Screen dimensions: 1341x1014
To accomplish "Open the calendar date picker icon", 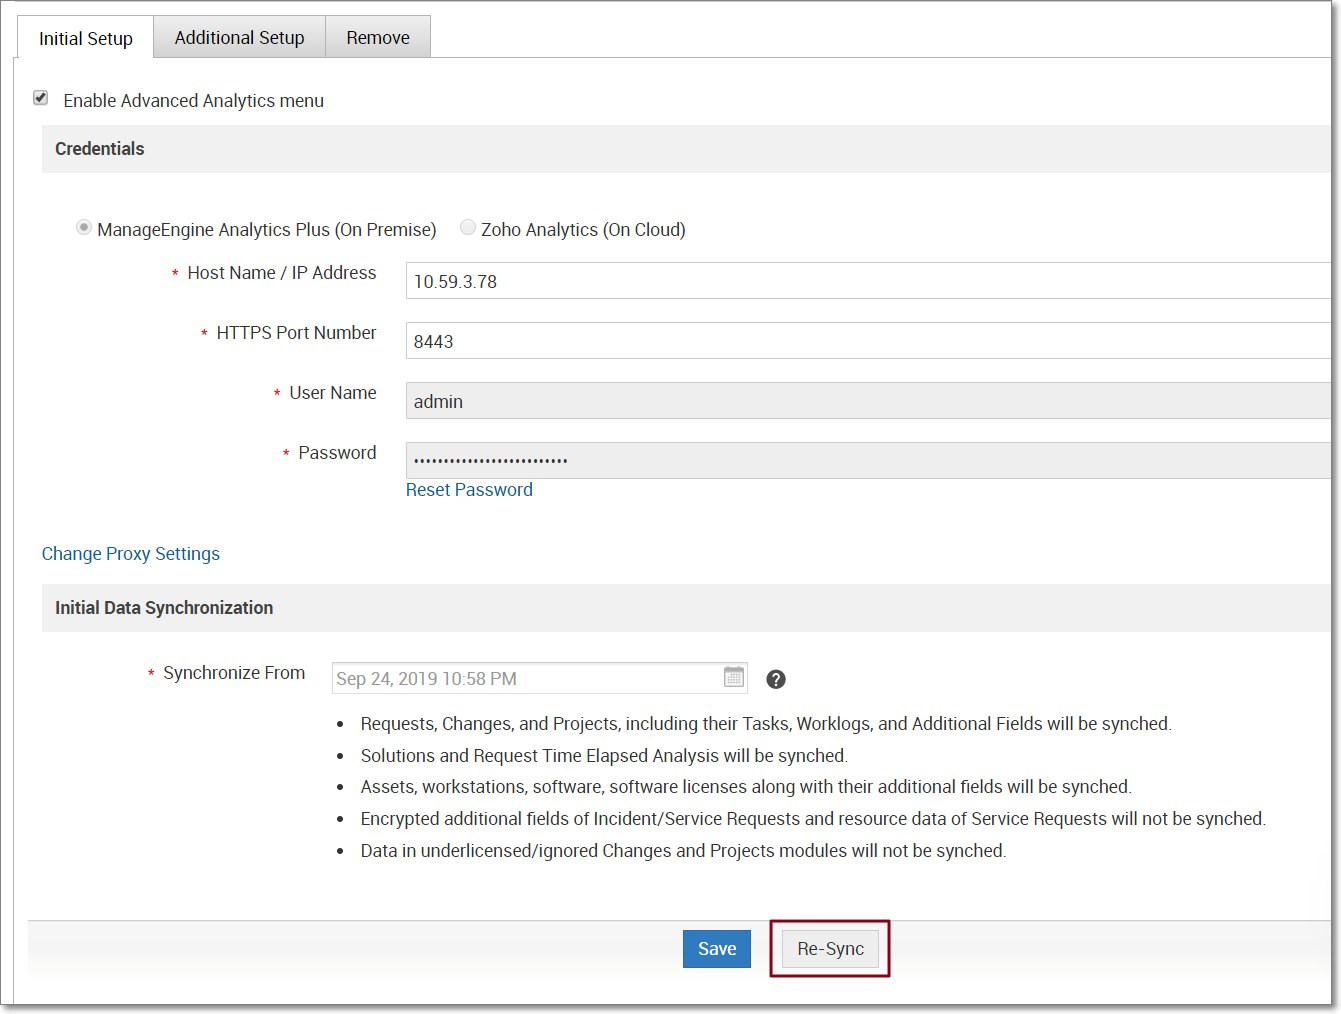I will tap(734, 678).
